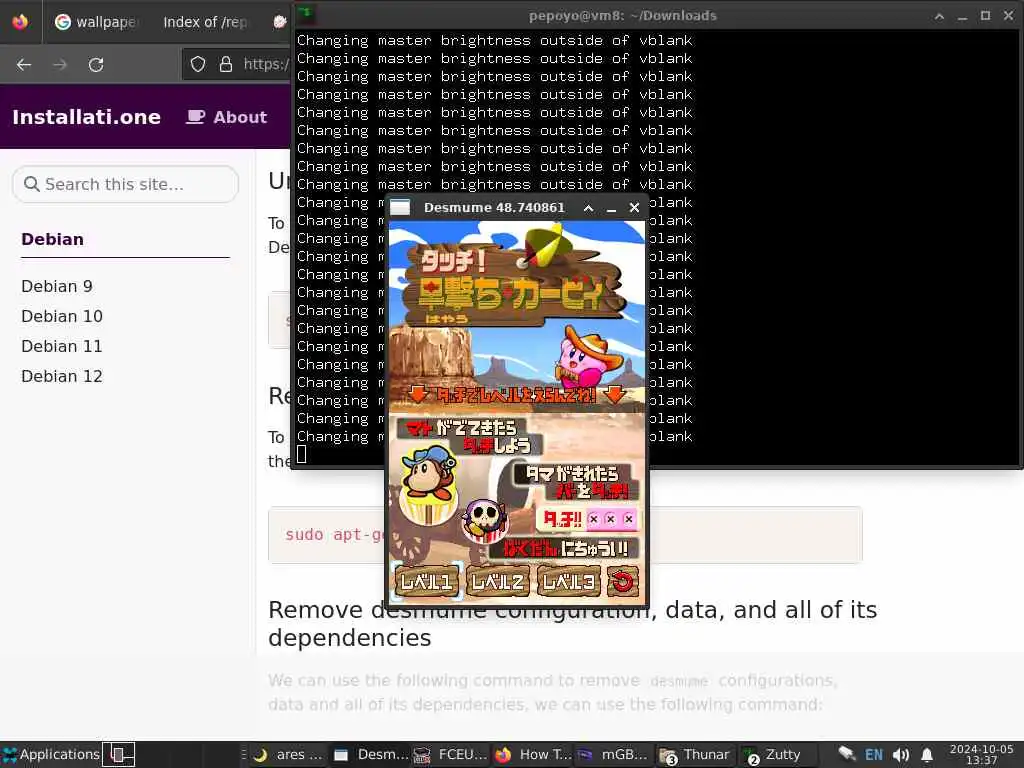The height and width of the screenshot is (768, 1024).
Task: Select the Level 1 game button
Action: coord(427,581)
